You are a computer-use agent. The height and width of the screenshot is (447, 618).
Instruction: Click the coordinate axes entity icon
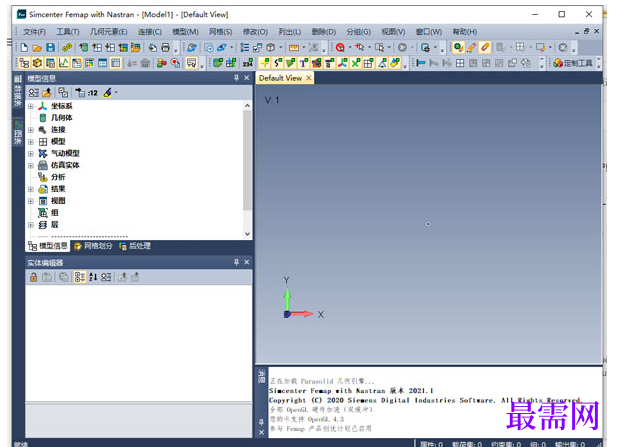point(343,63)
